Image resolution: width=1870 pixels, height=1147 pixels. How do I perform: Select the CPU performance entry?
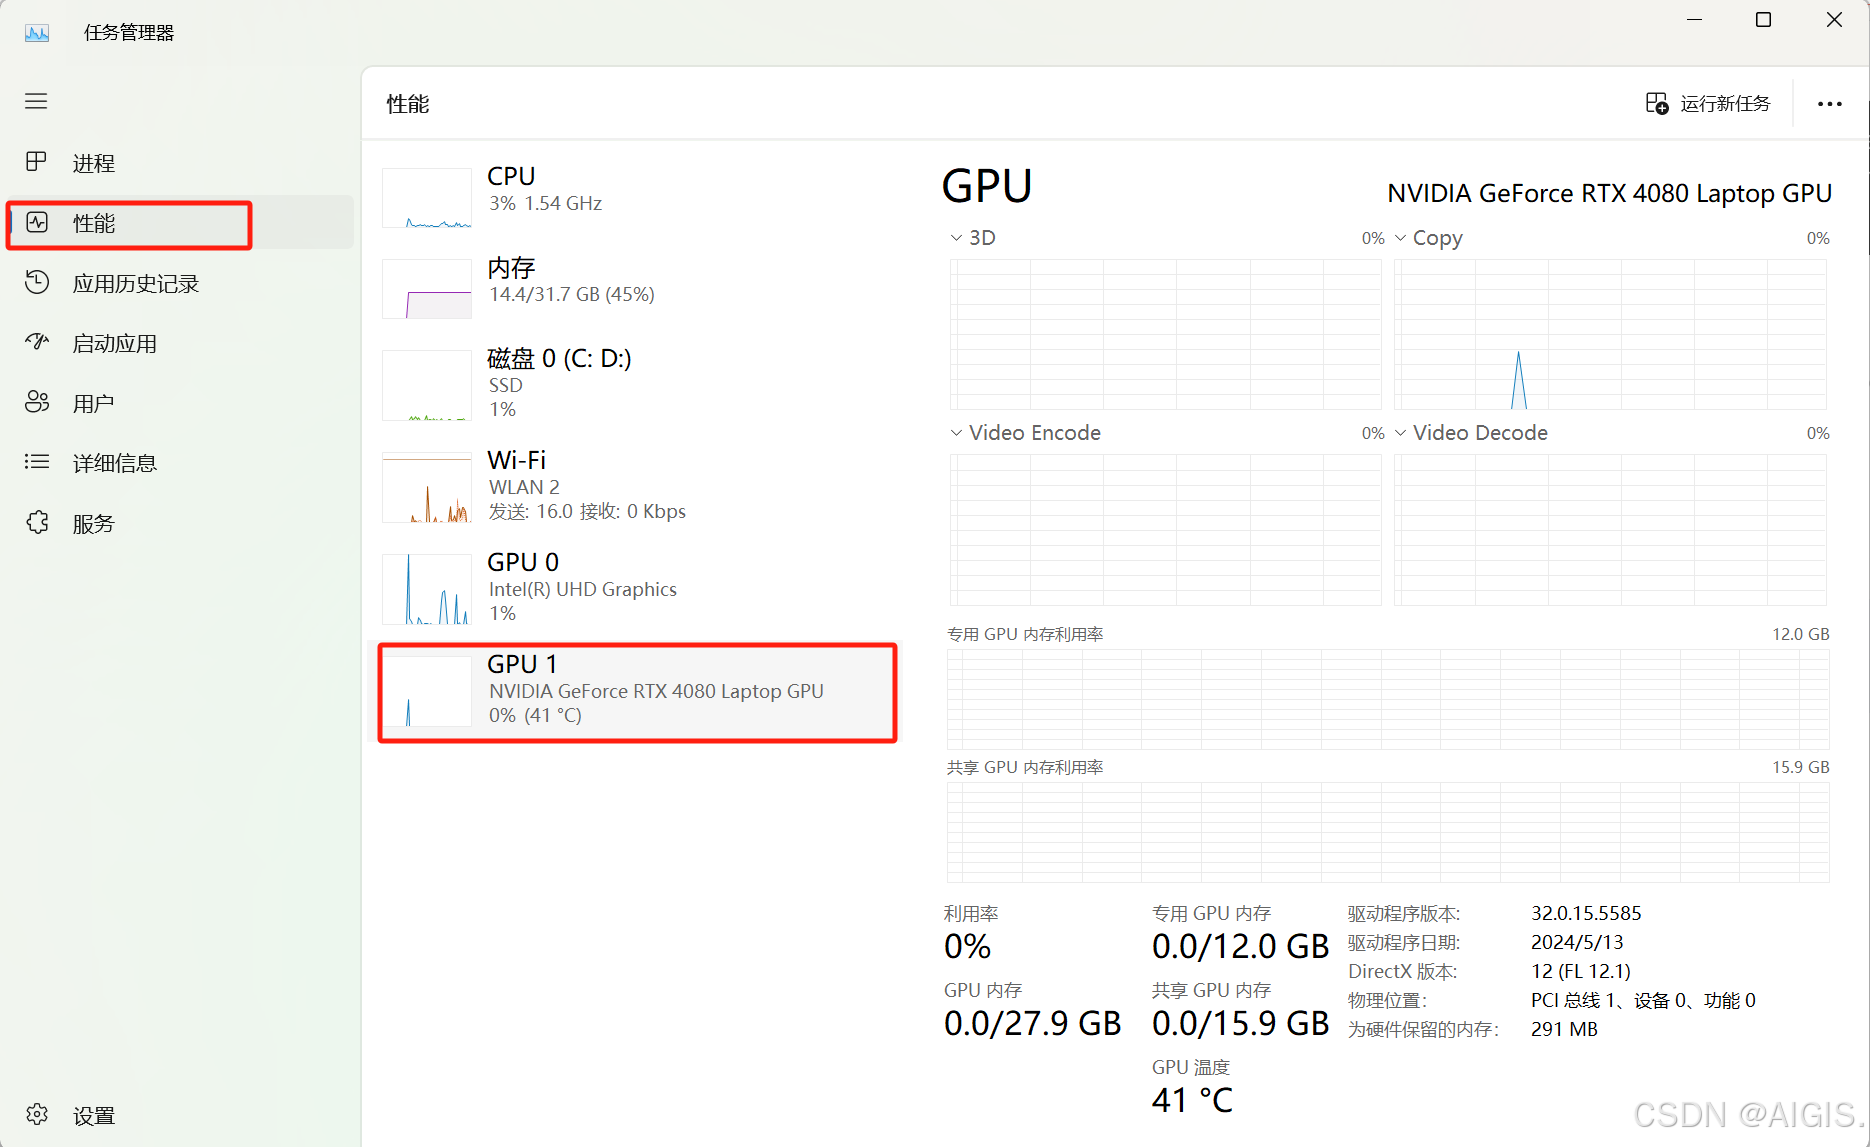[x=638, y=197]
